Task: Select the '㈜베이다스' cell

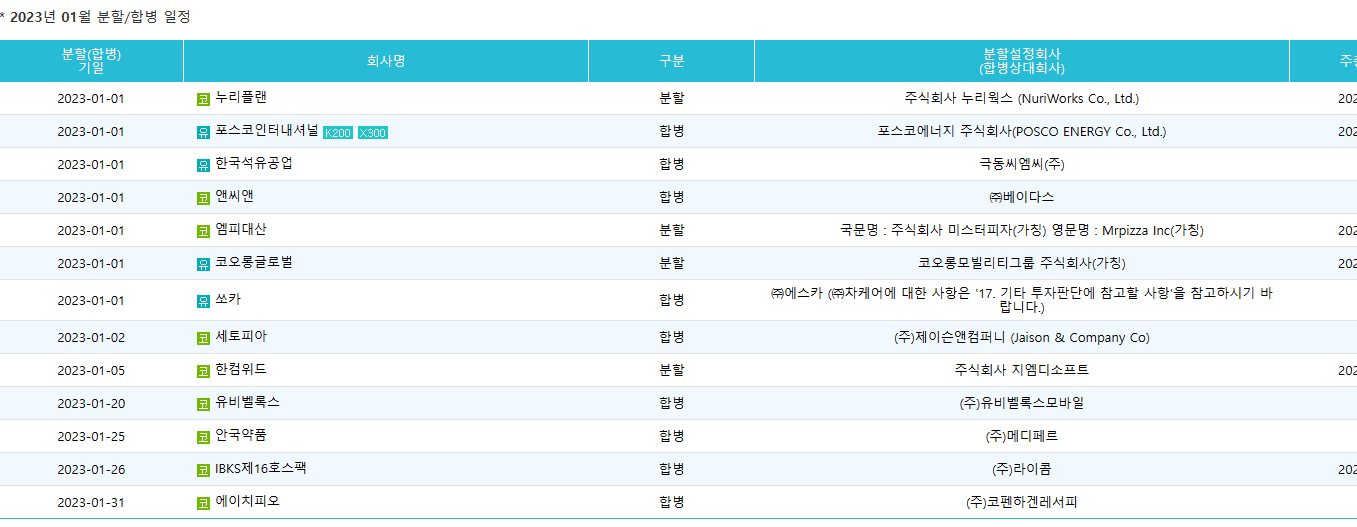Action: tap(1022, 198)
